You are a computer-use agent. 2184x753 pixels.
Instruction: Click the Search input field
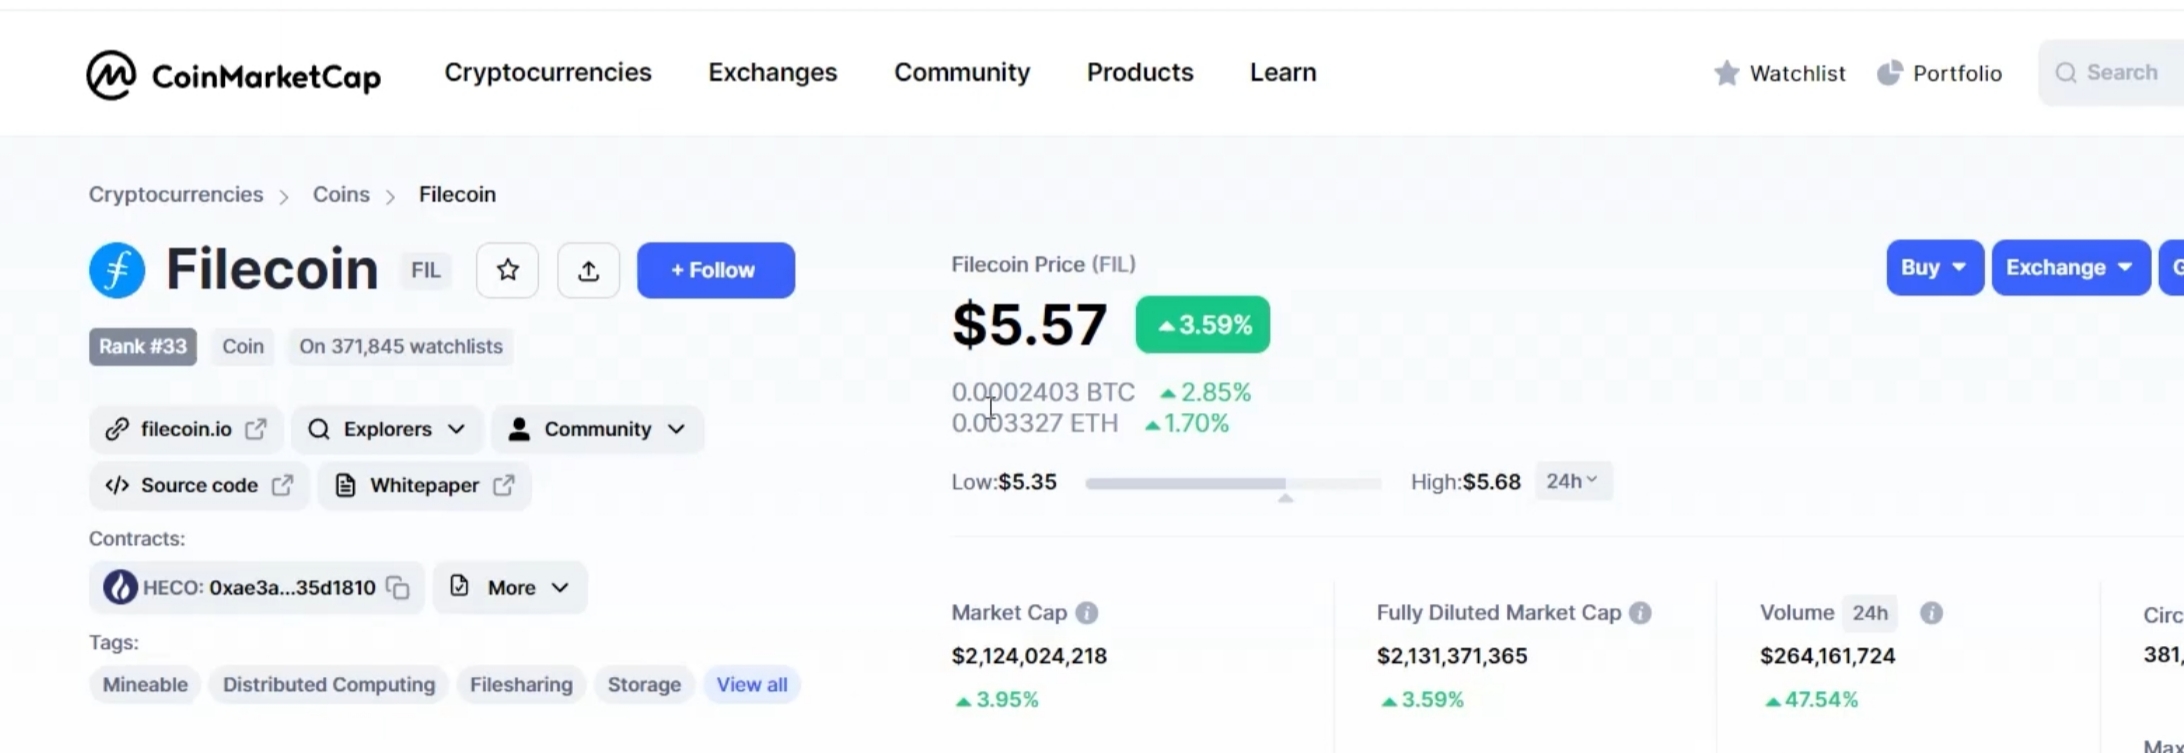(x=2121, y=73)
